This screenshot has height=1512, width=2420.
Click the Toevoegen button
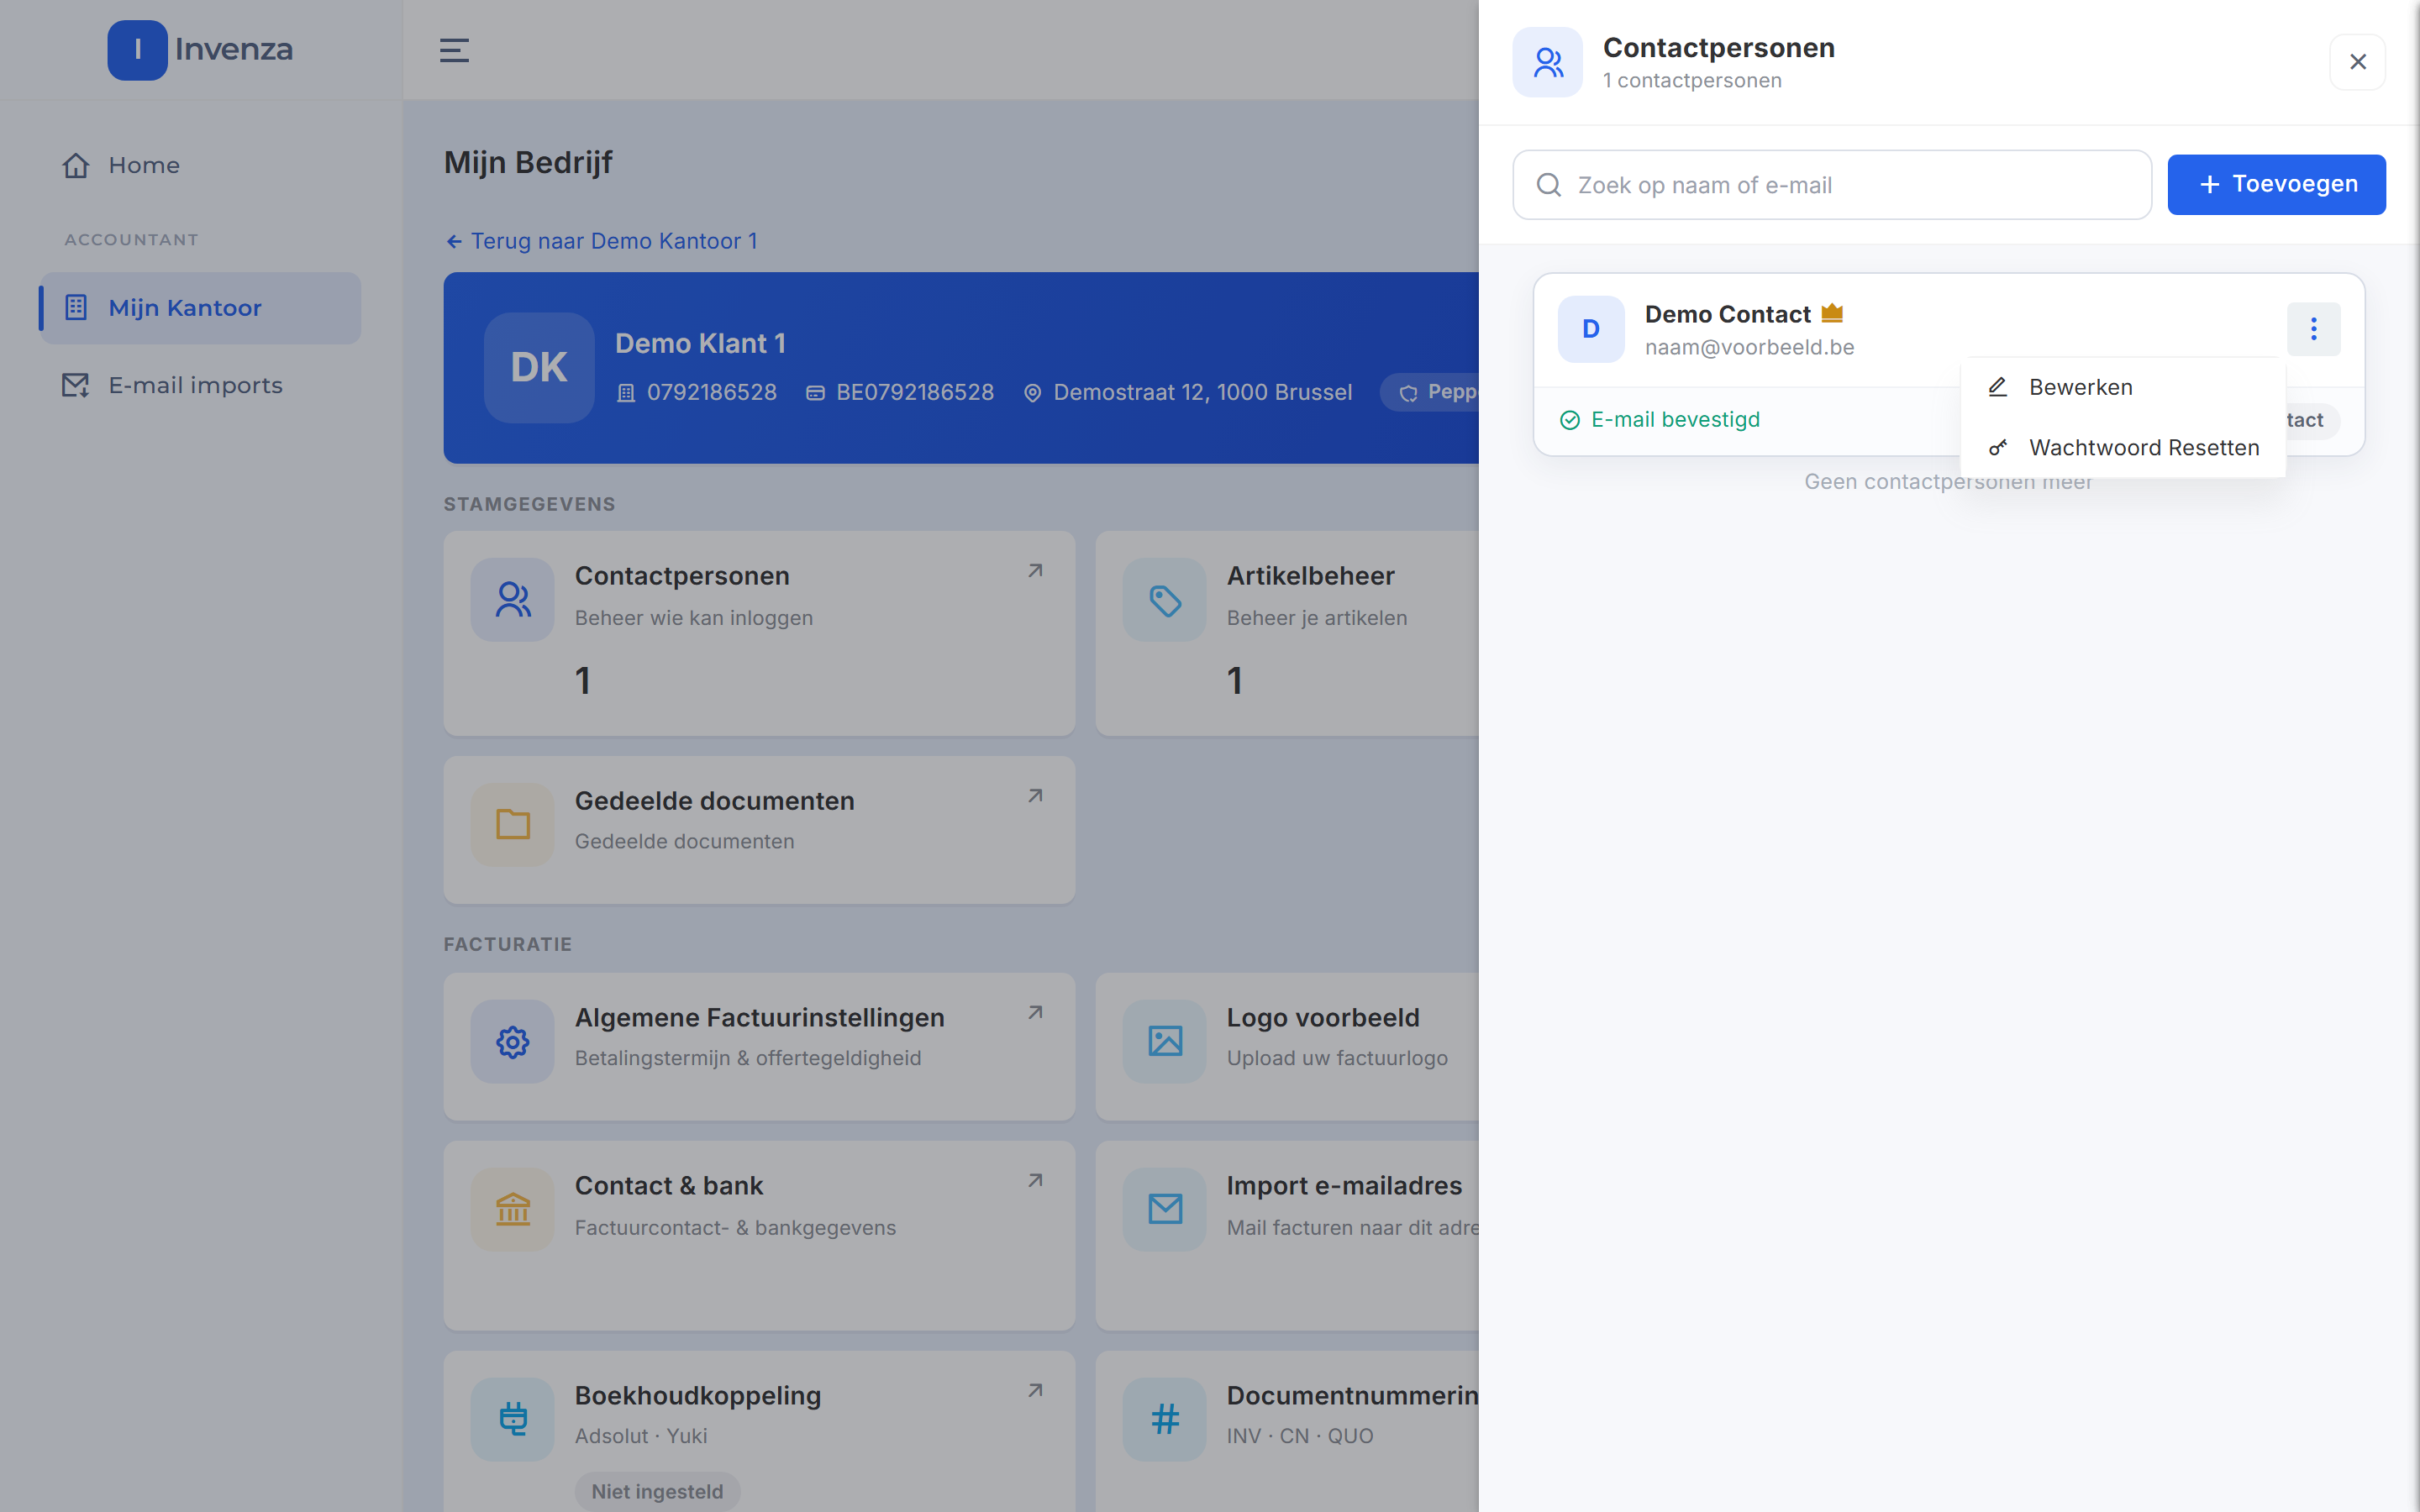click(x=2277, y=184)
